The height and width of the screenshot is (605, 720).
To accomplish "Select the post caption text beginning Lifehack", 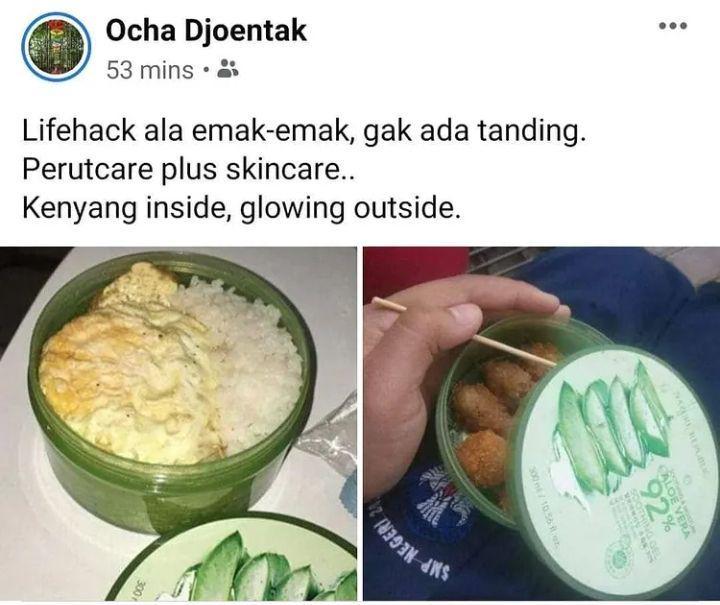I will pyautogui.click(x=304, y=169).
